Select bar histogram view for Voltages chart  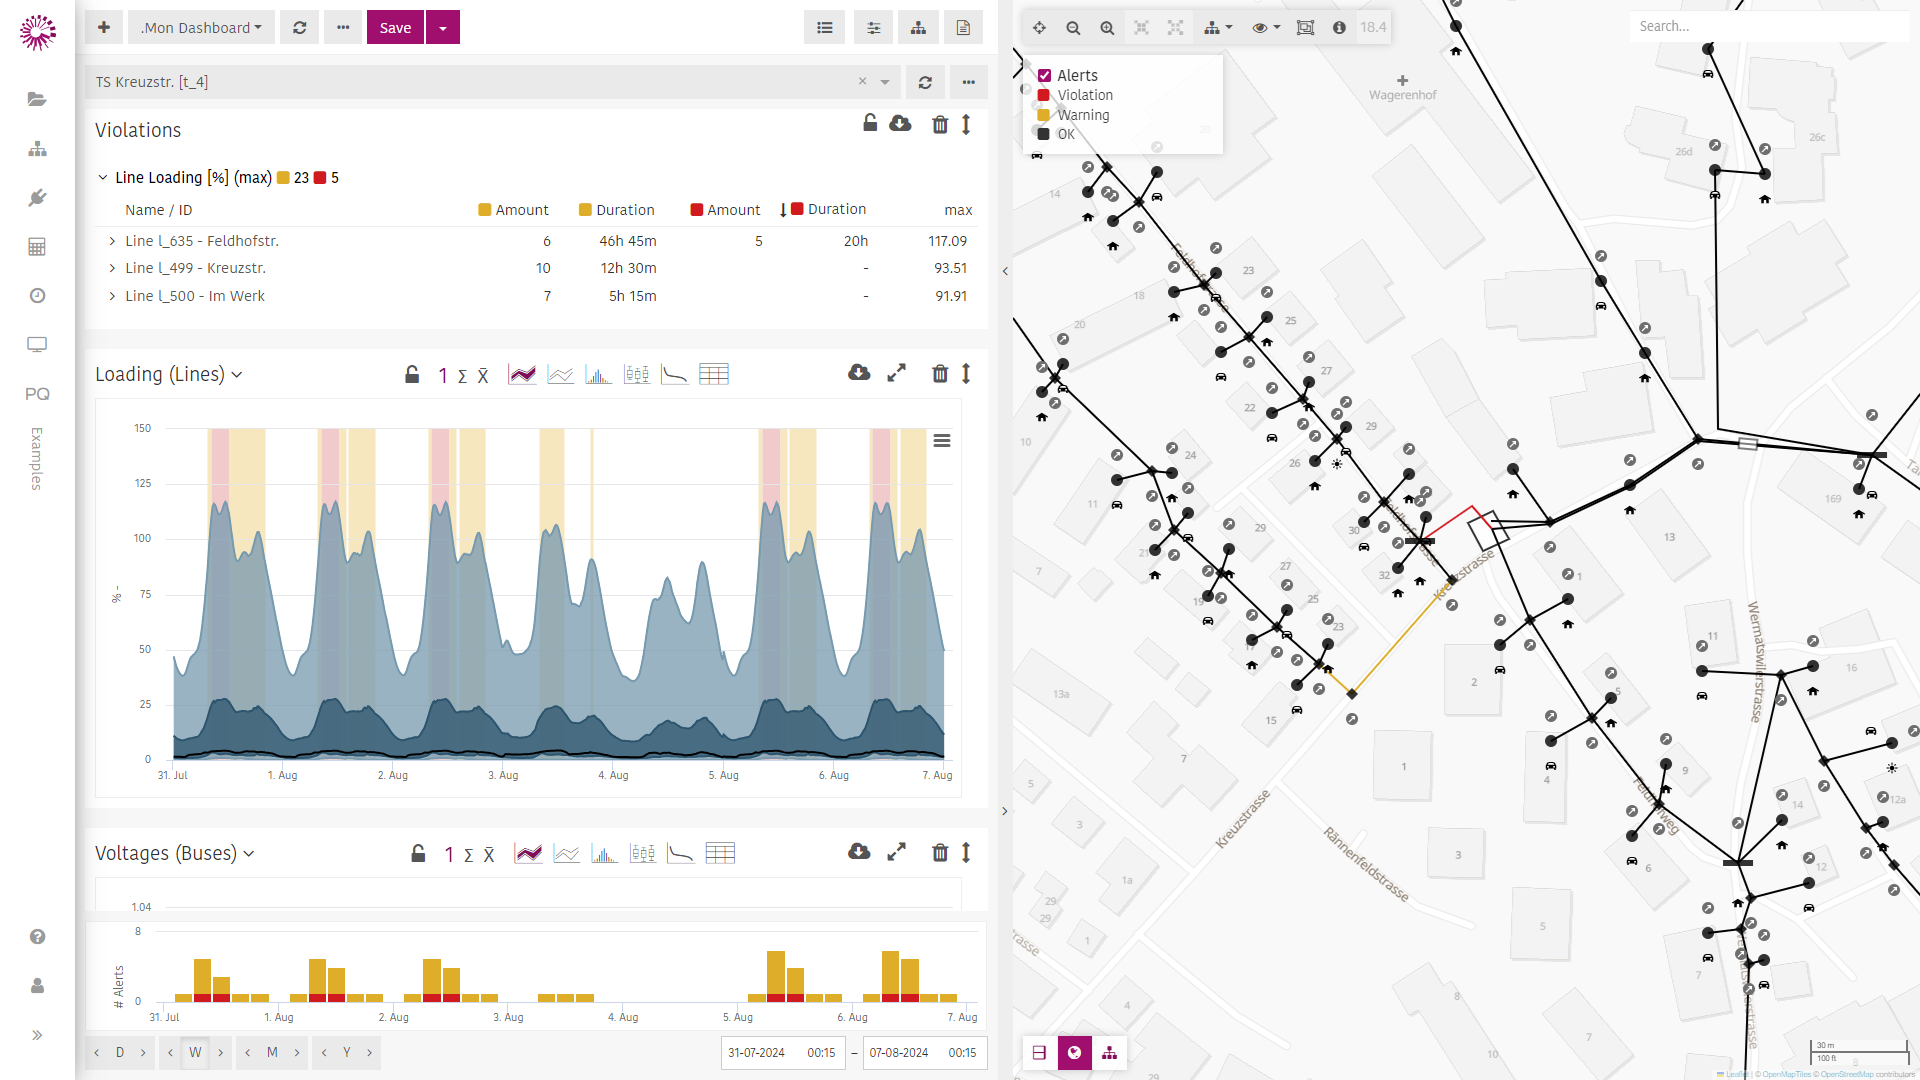click(604, 853)
